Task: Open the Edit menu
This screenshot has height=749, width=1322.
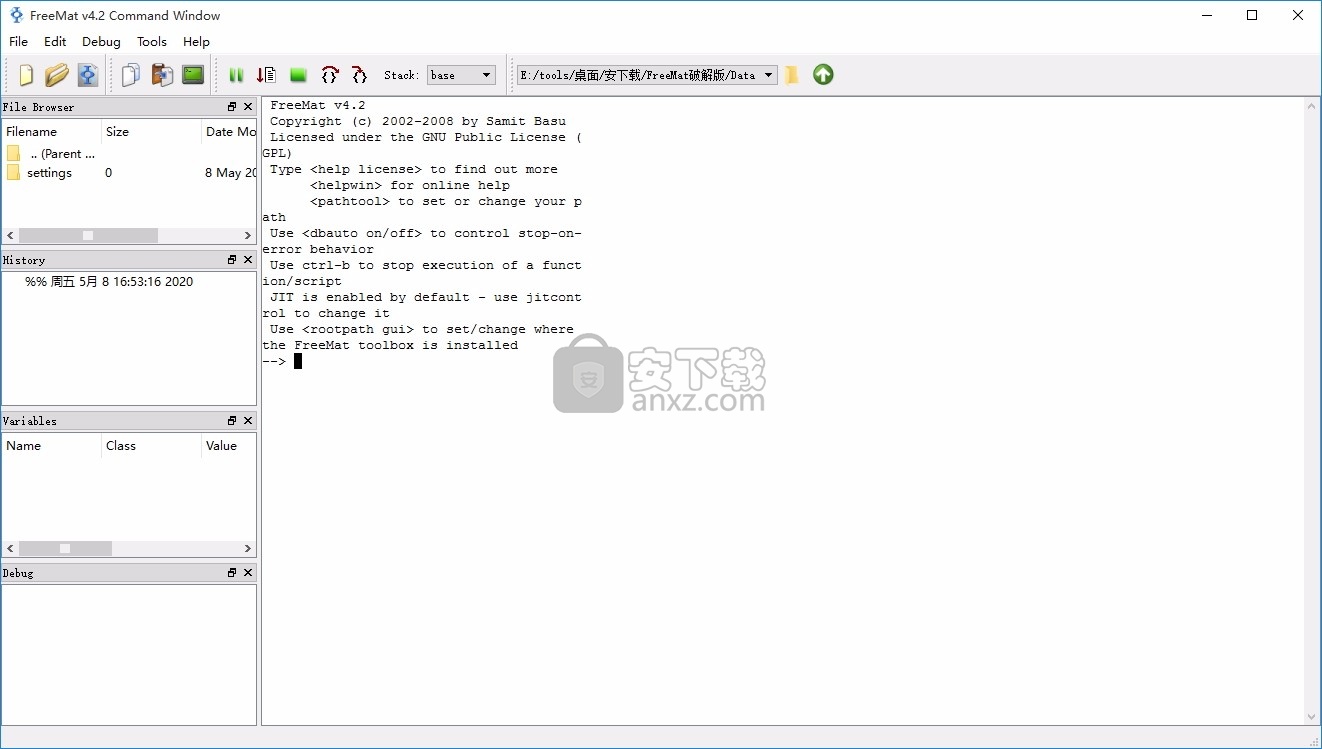Action: [55, 41]
